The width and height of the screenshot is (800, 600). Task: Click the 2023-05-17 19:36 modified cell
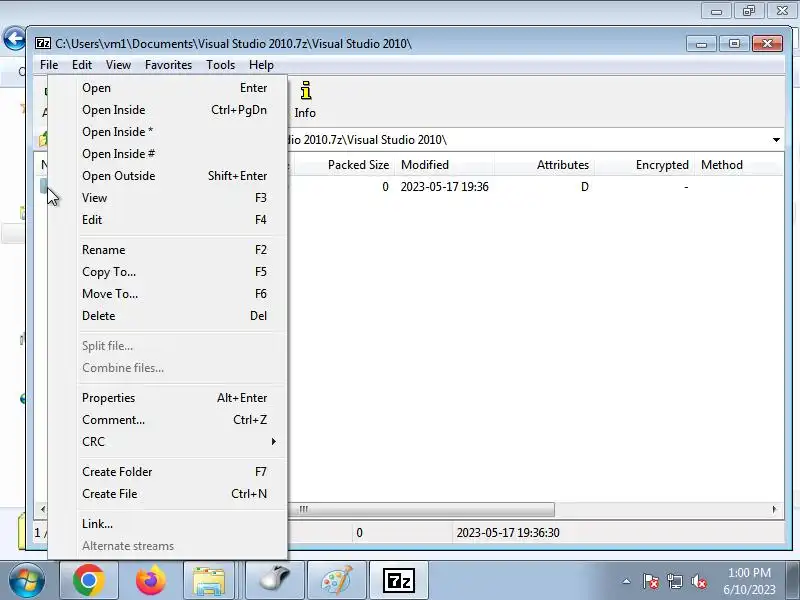[x=444, y=187]
